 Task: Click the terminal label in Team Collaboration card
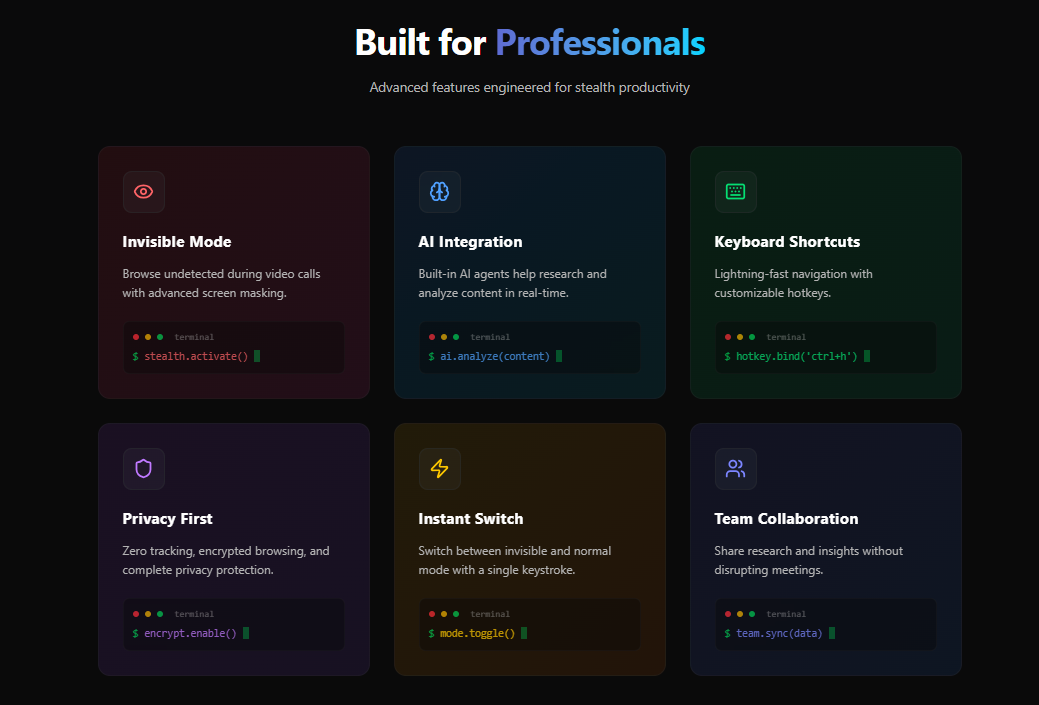tap(786, 614)
